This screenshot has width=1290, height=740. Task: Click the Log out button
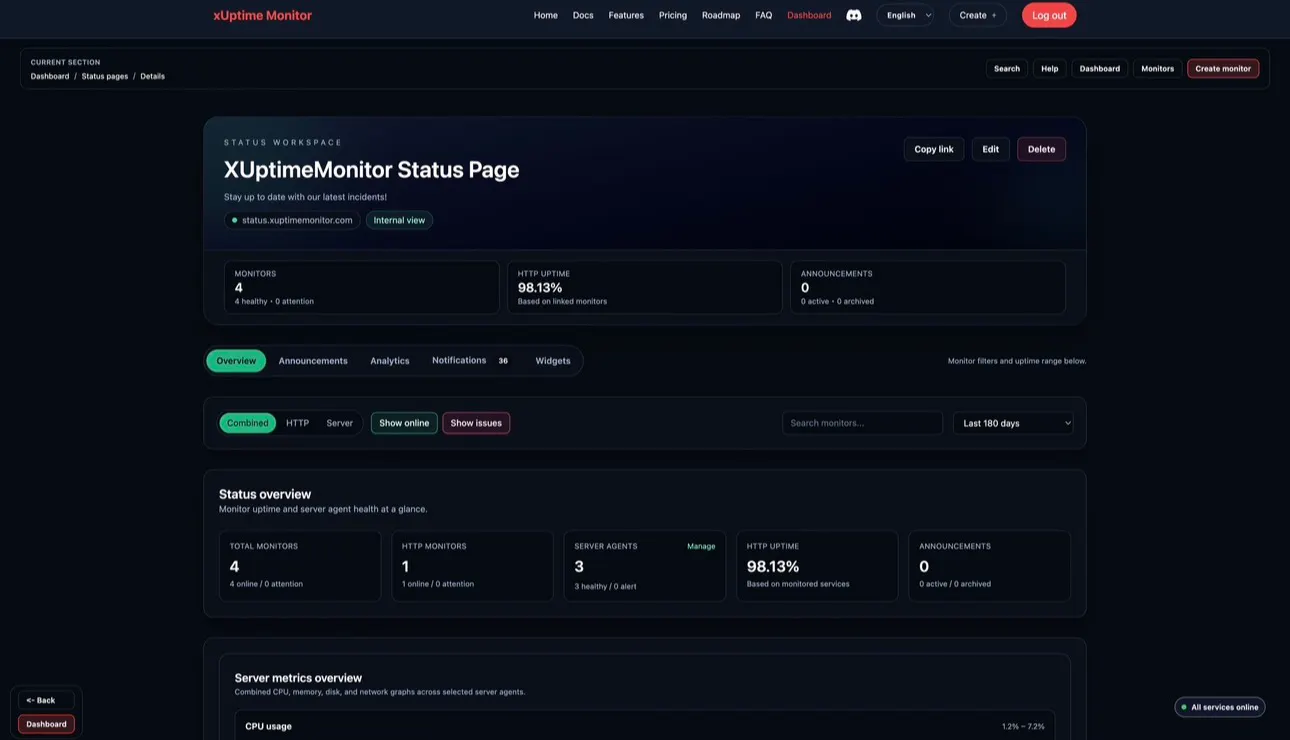point(1049,15)
